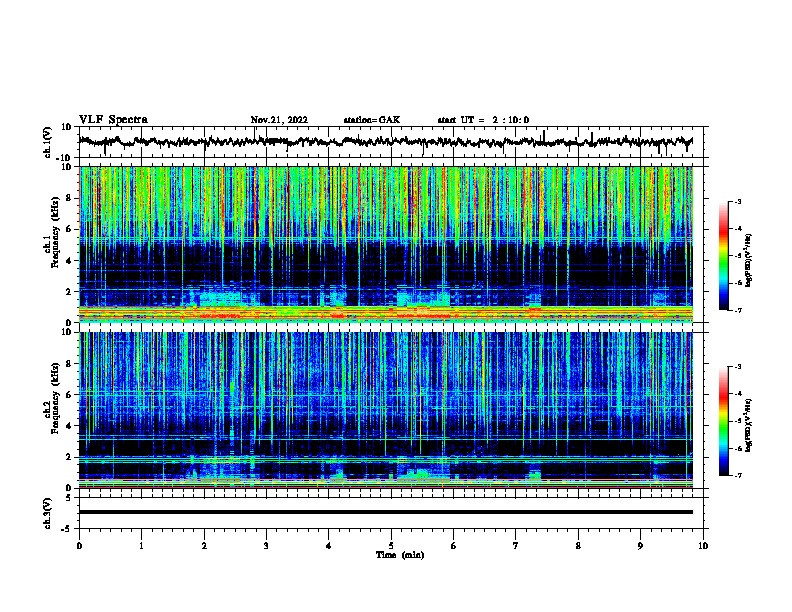This screenshot has height=612, width=792.
Task: Click time axis tick label "6"
Action: [x=454, y=546]
